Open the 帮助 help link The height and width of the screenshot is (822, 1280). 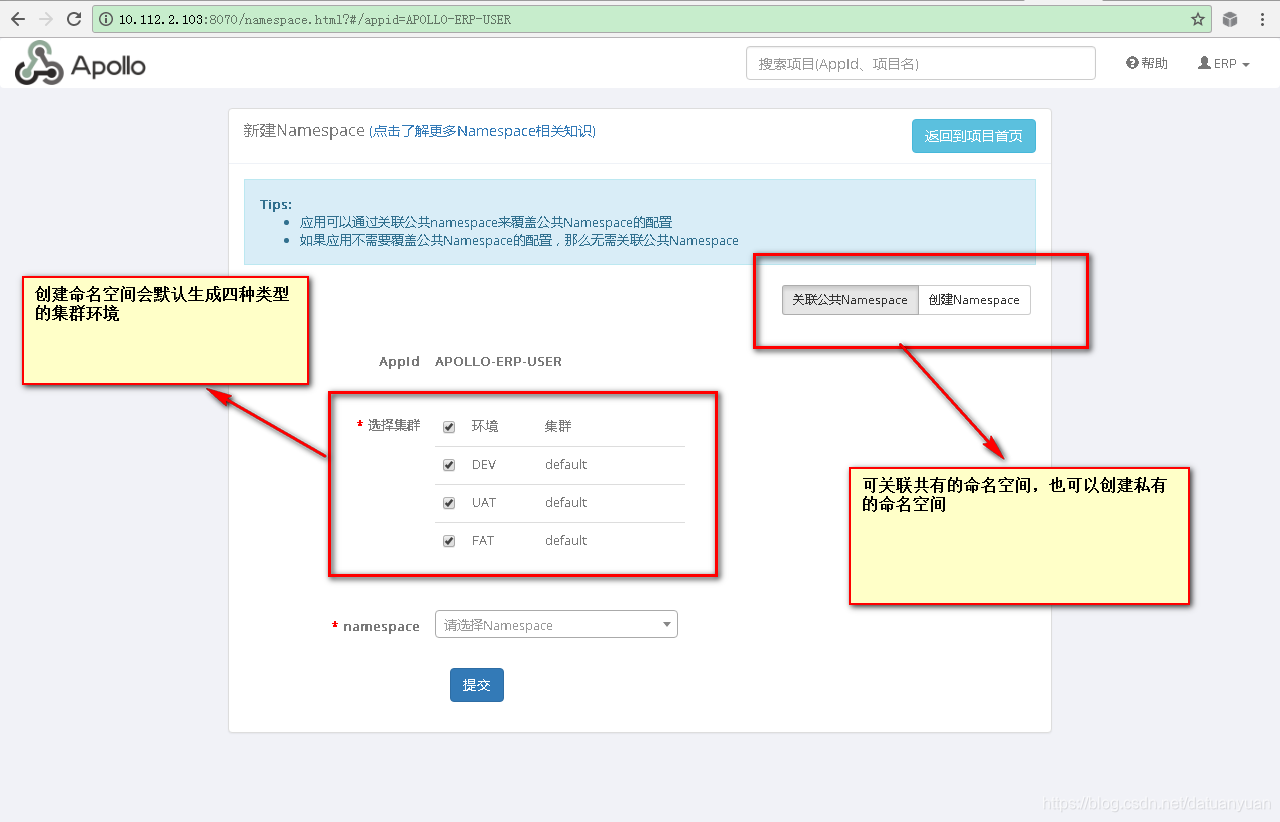1147,63
